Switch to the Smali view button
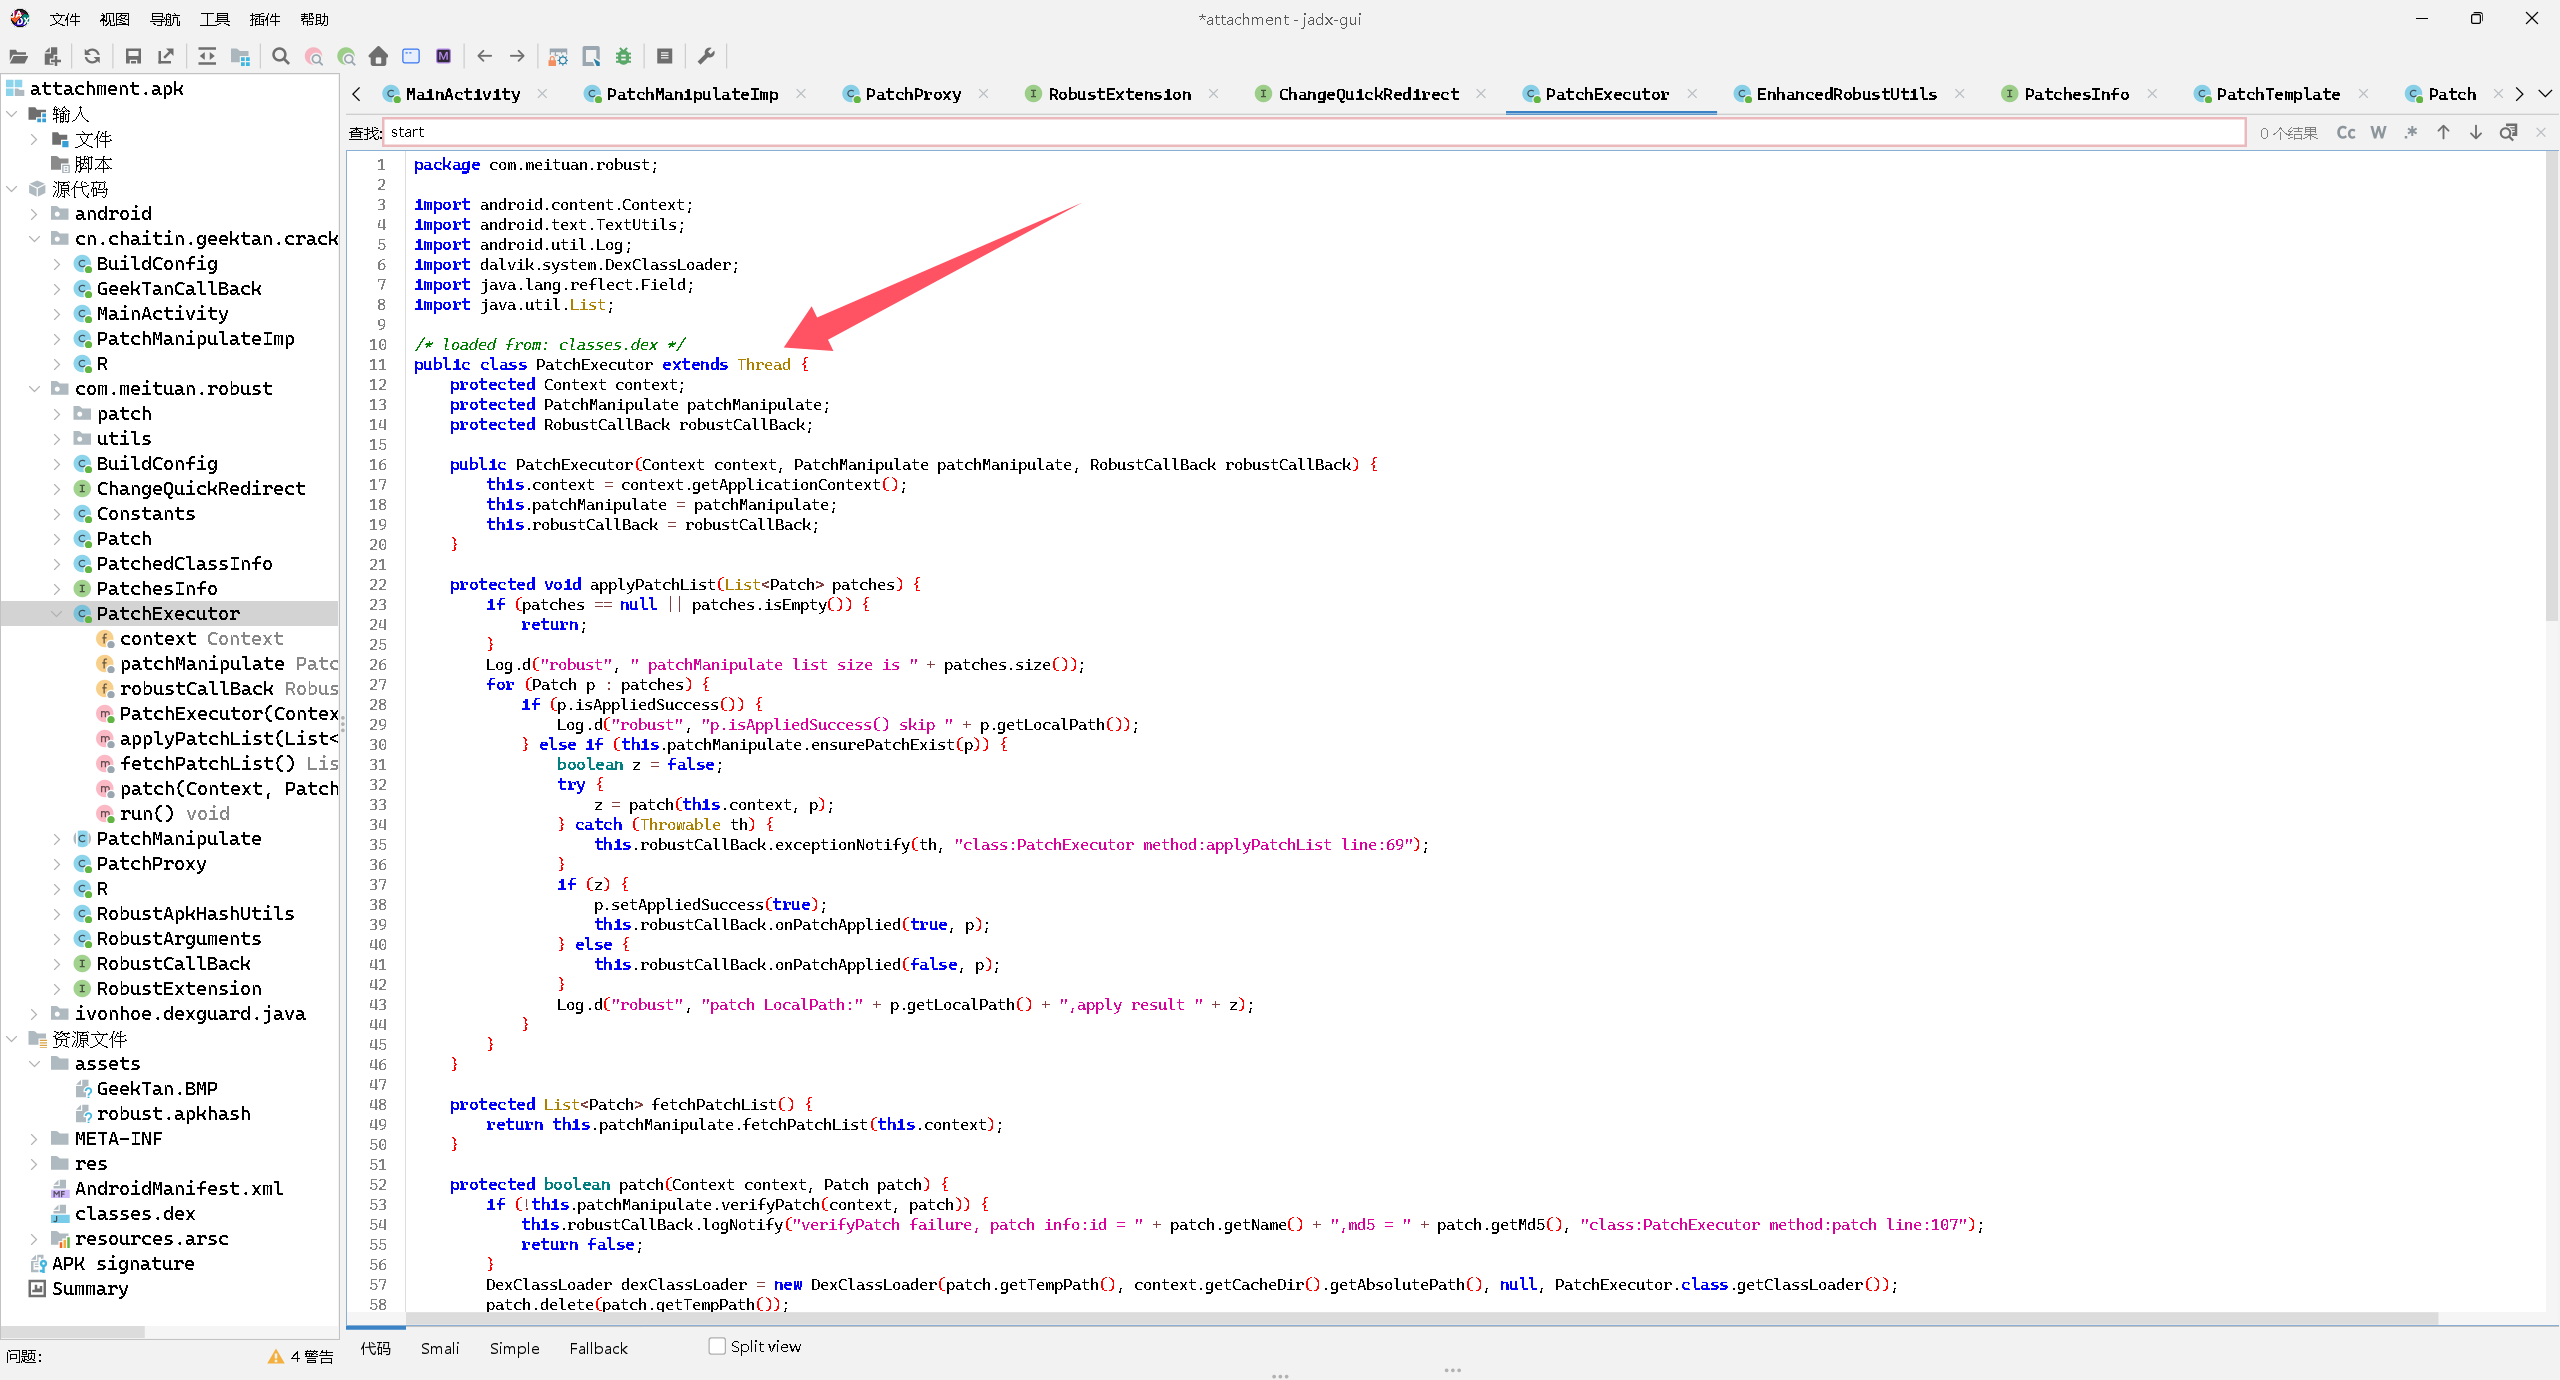 point(440,1348)
